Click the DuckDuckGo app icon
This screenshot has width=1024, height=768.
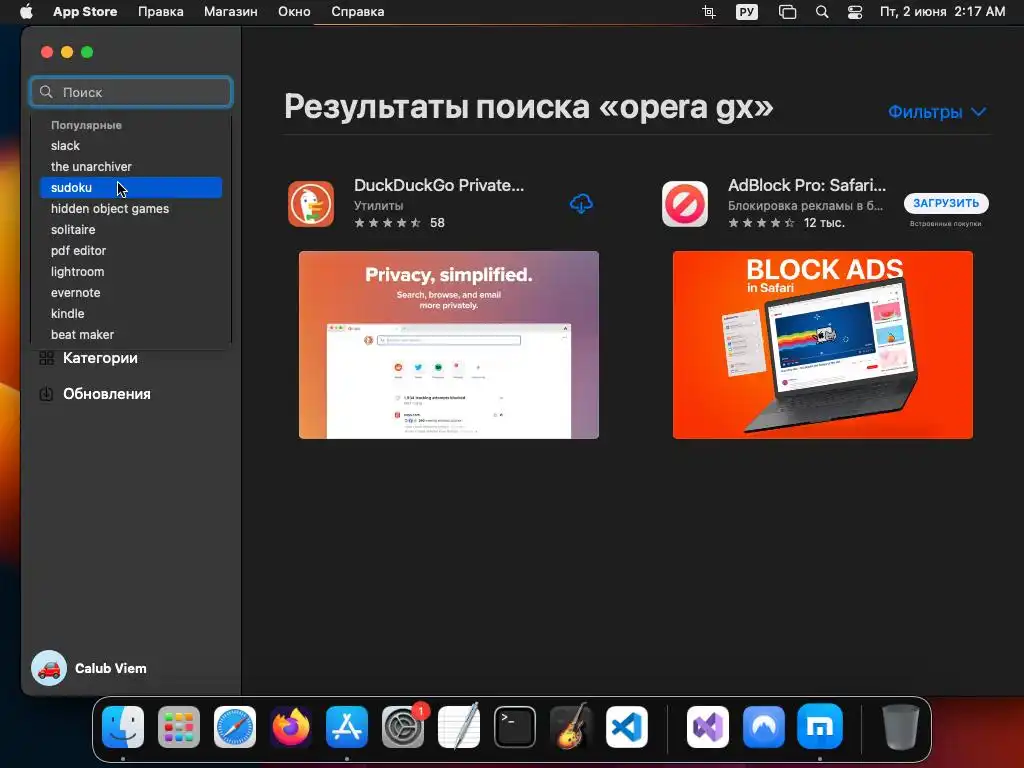311,204
